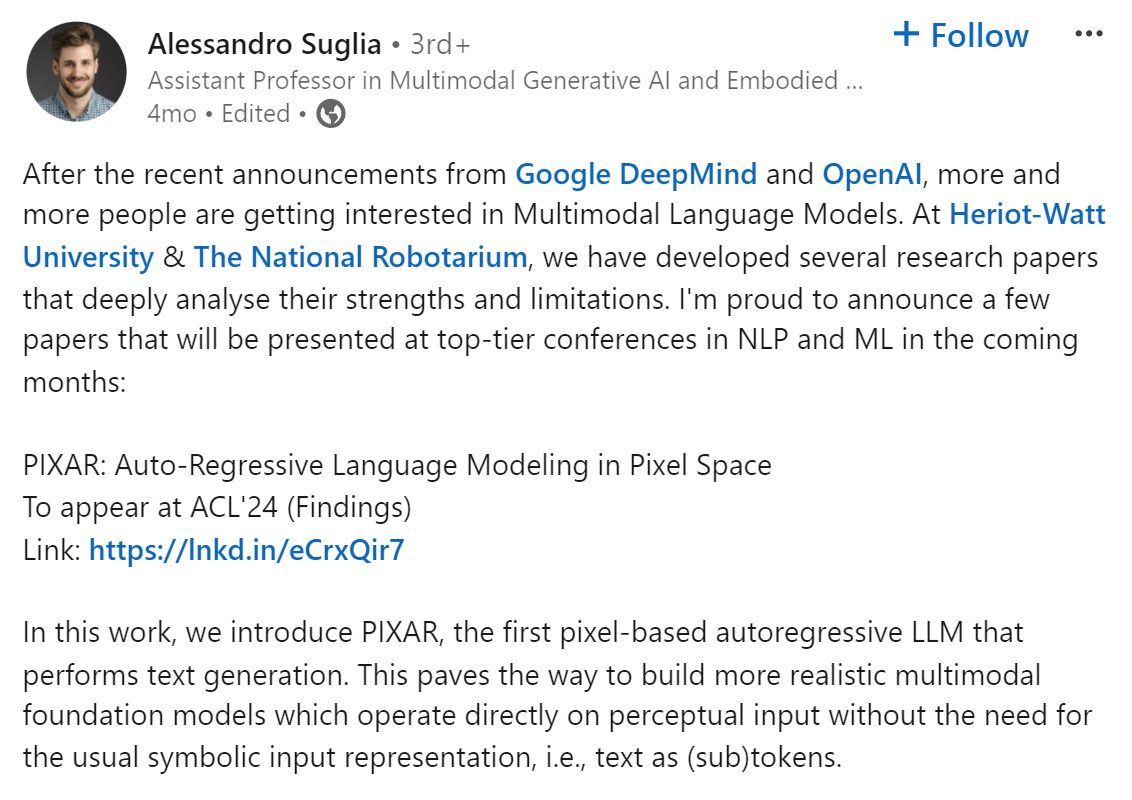Click the globe public visibility icon
The height and width of the screenshot is (800, 1132).
(x=331, y=115)
